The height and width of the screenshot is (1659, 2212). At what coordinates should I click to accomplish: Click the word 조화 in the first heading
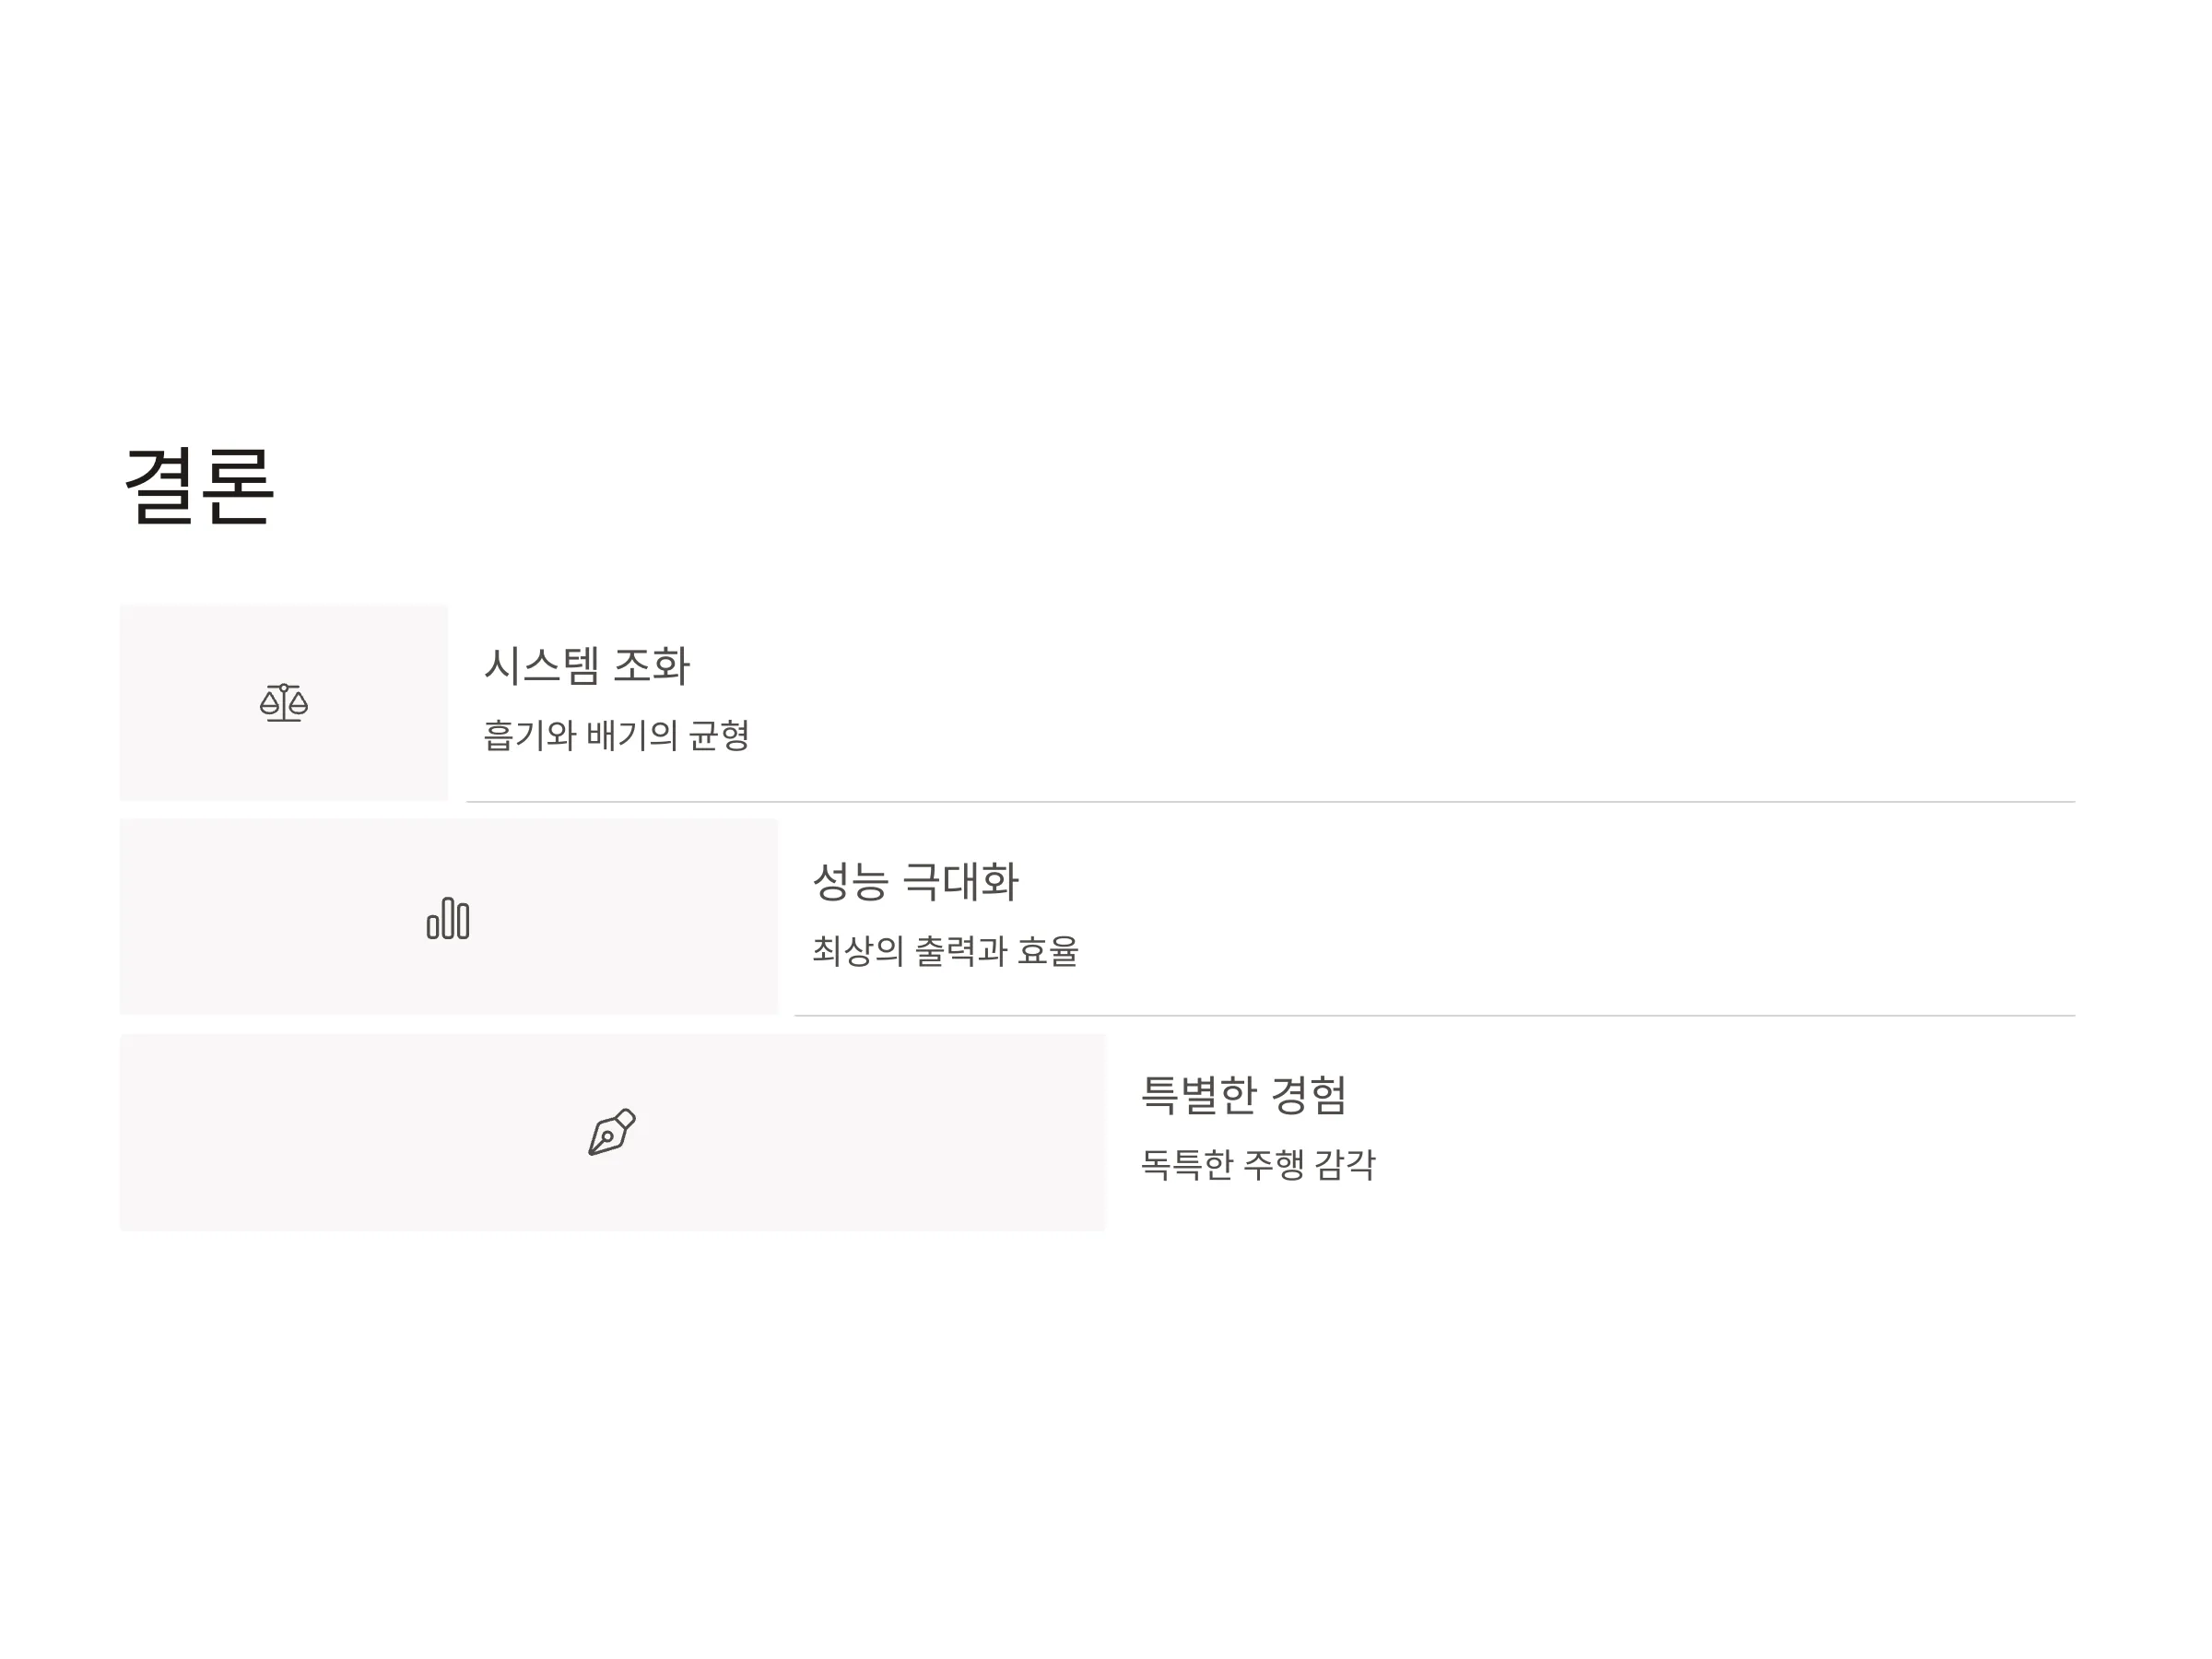(x=652, y=666)
